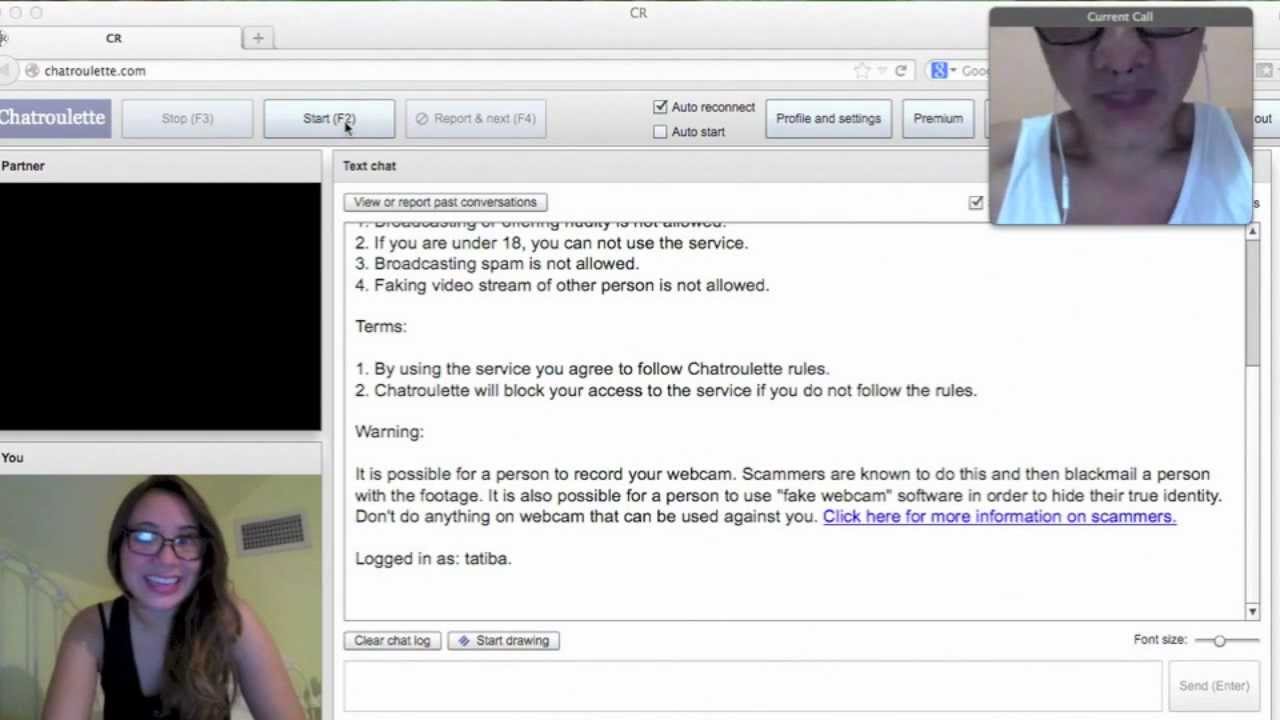Click 'Warning:' heading in chat
The image size is (1280, 720).
pyautogui.click(x=389, y=432)
